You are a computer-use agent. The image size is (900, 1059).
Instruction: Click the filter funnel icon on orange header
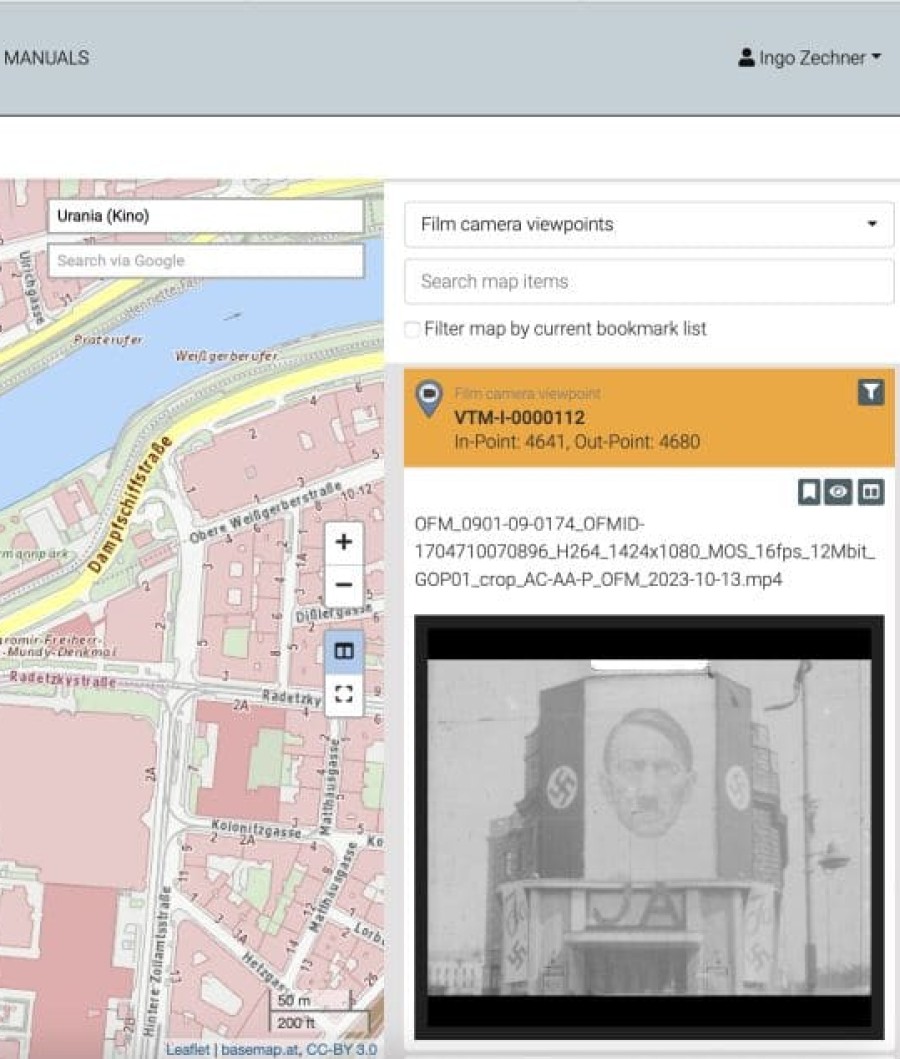point(870,391)
